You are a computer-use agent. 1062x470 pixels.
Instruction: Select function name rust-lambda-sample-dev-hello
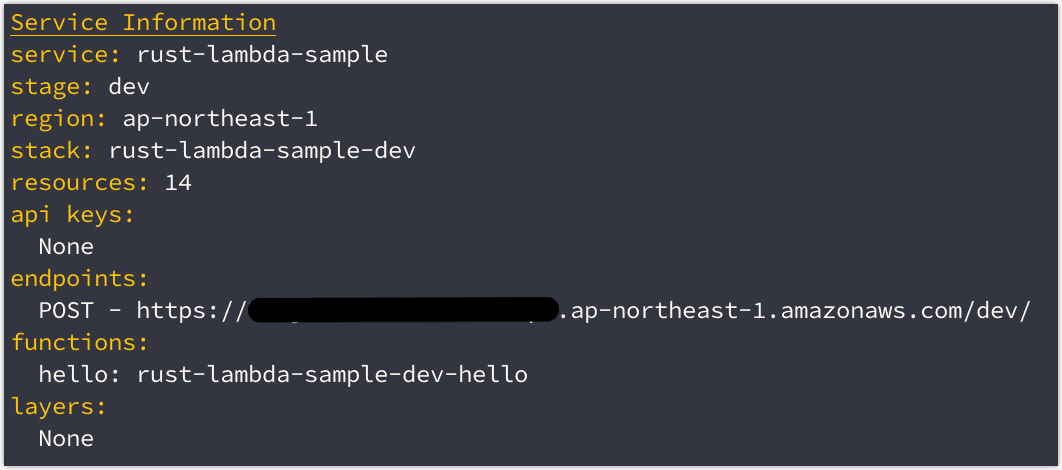click(x=332, y=374)
